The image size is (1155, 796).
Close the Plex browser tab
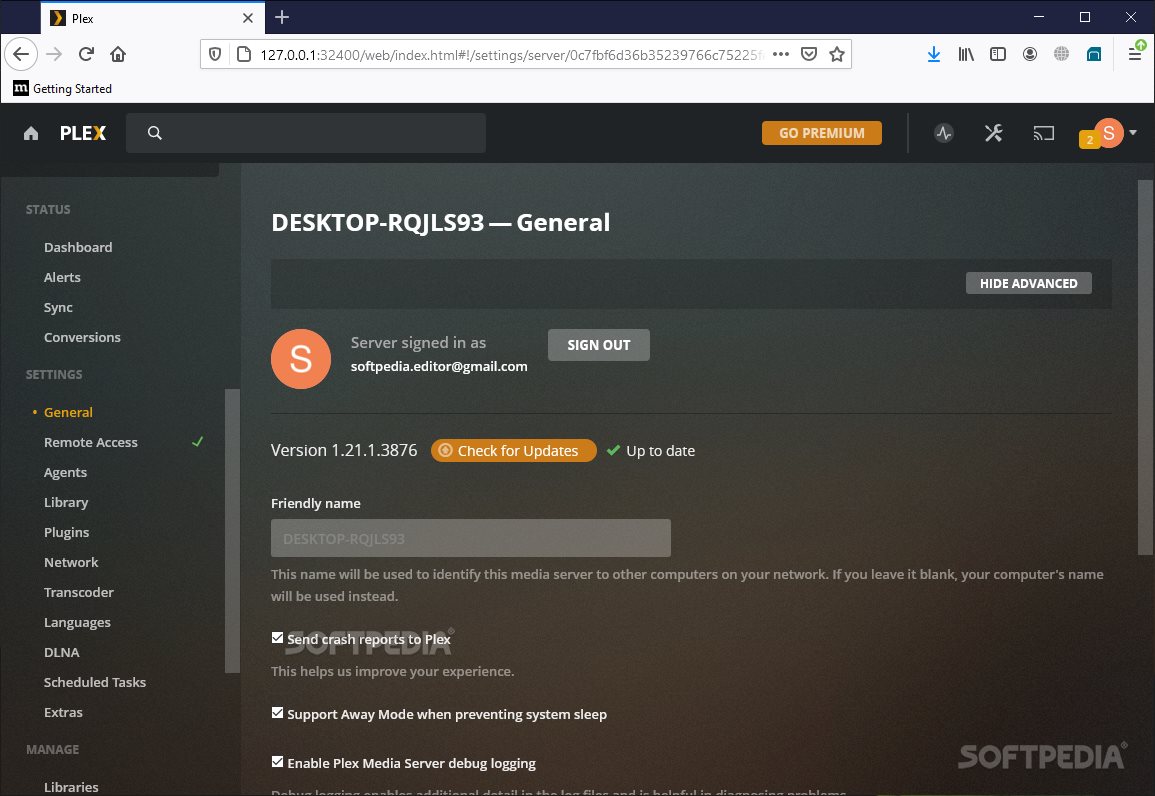(x=248, y=18)
